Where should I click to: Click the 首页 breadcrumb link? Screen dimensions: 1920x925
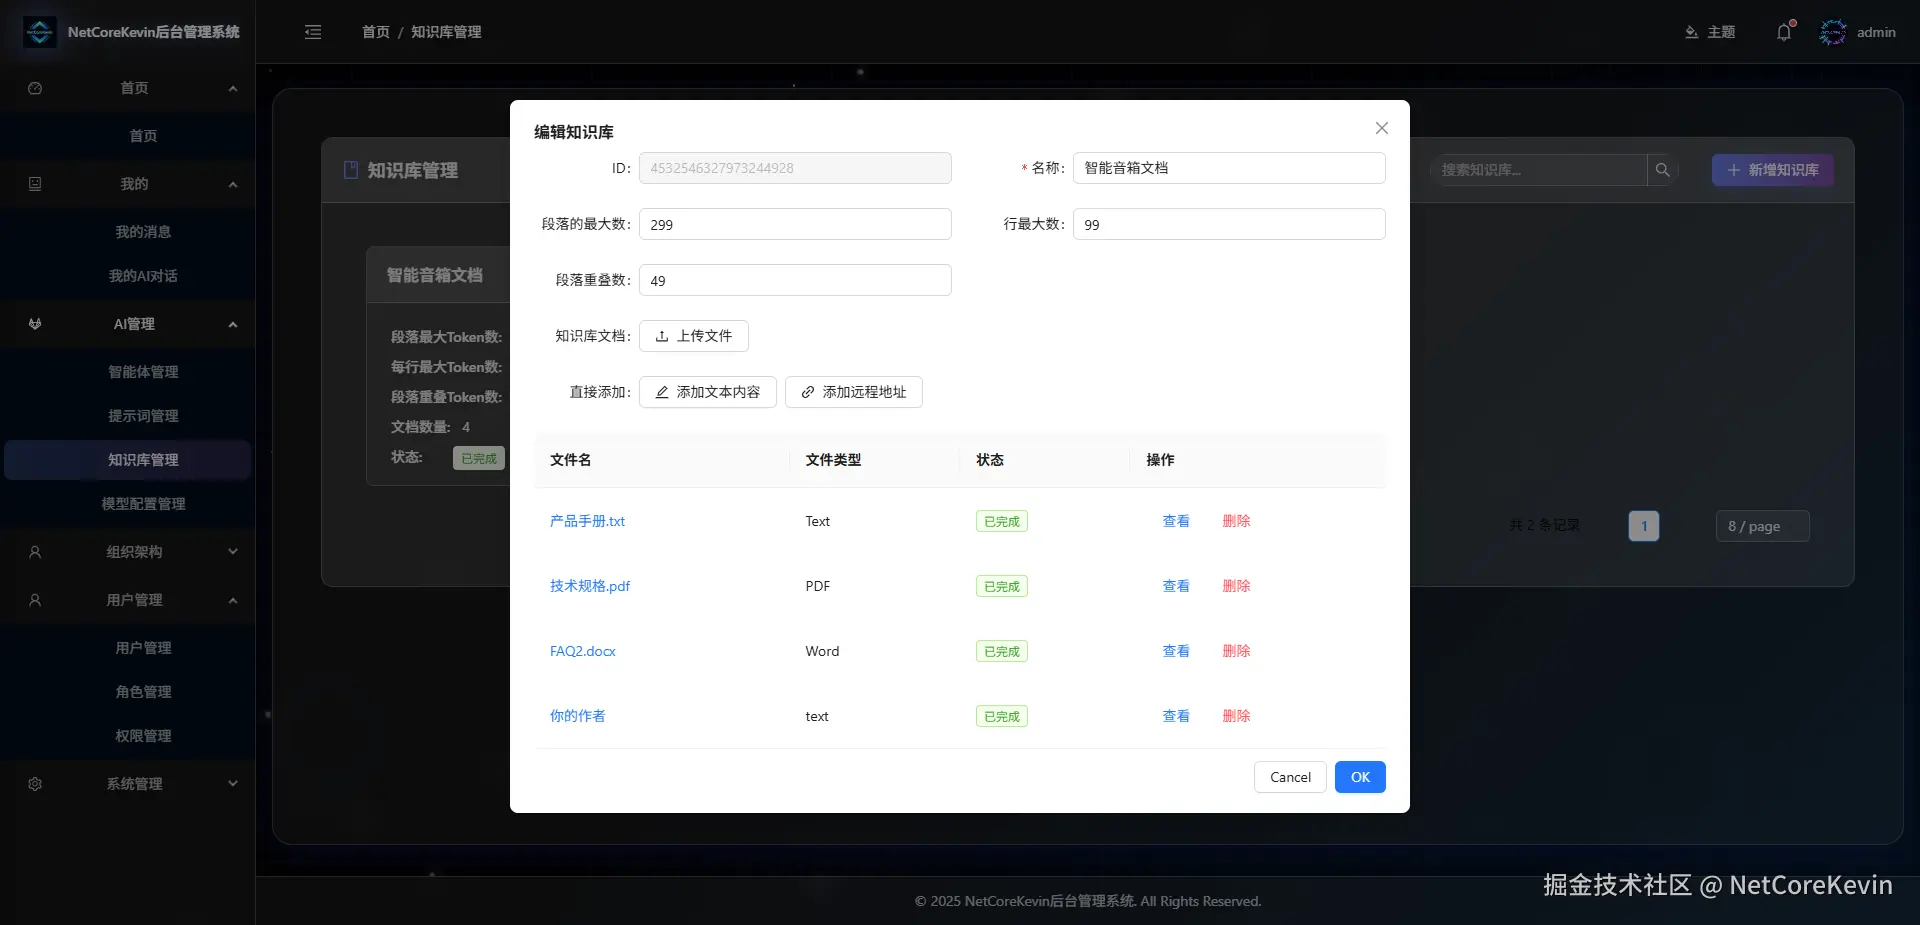click(374, 32)
